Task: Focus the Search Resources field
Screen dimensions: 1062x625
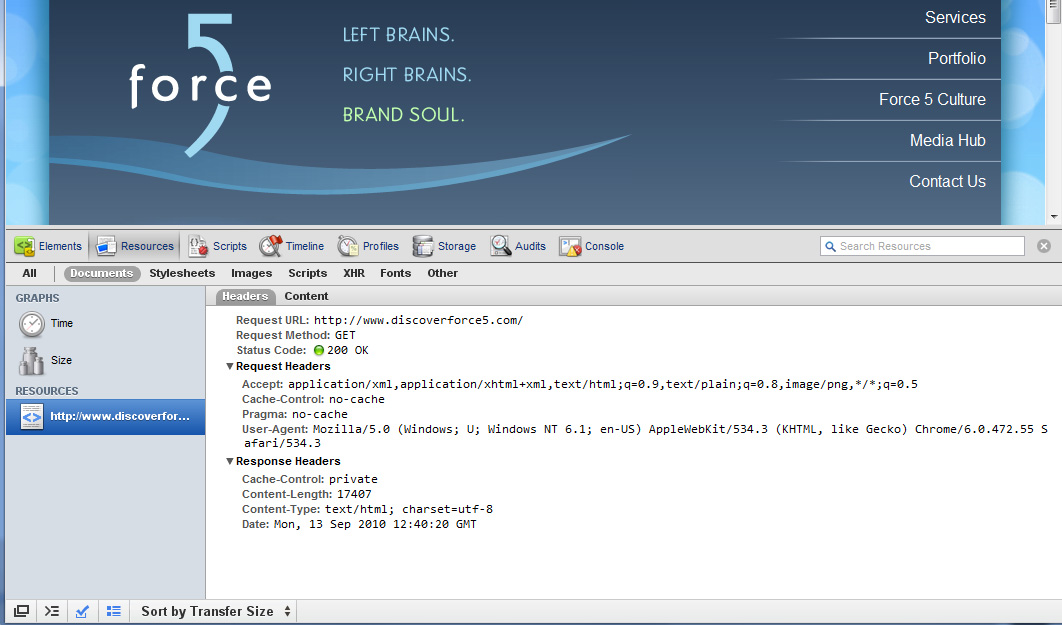Action: pyautogui.click(x=922, y=246)
